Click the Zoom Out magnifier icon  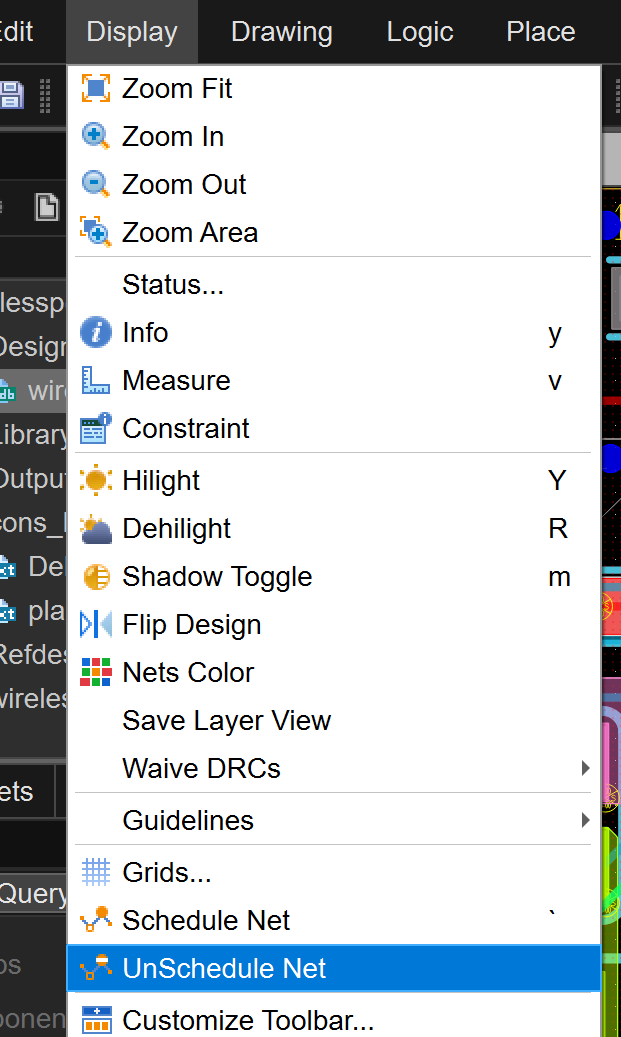tap(96, 184)
